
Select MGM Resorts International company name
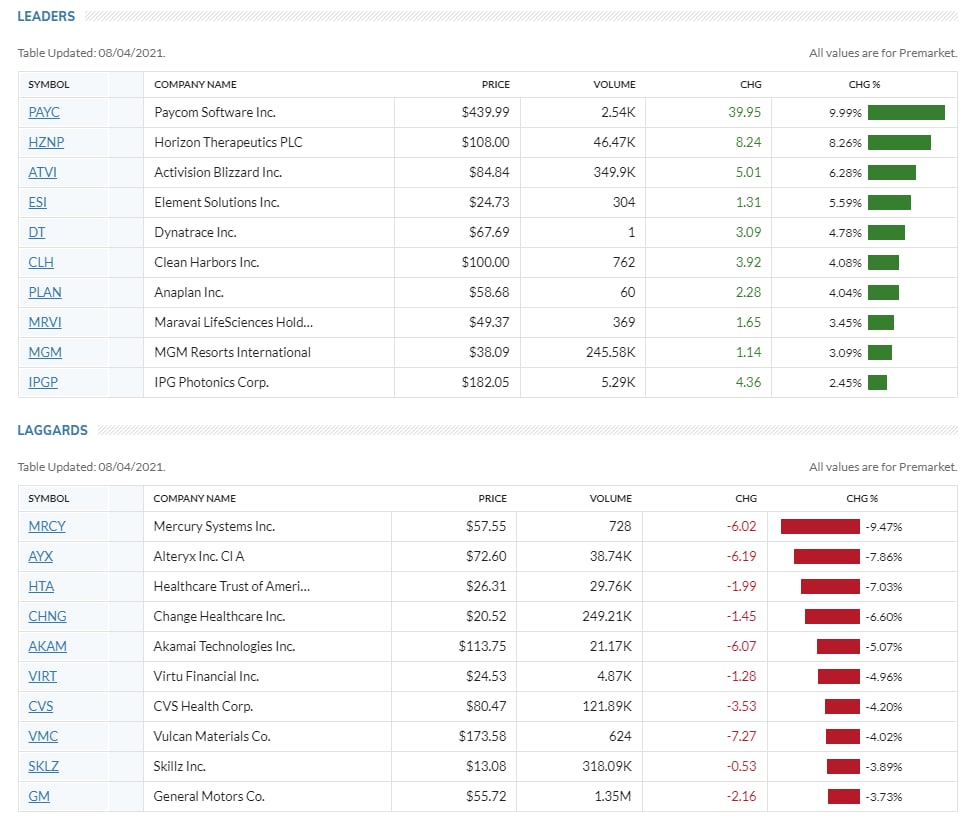[x=232, y=352]
